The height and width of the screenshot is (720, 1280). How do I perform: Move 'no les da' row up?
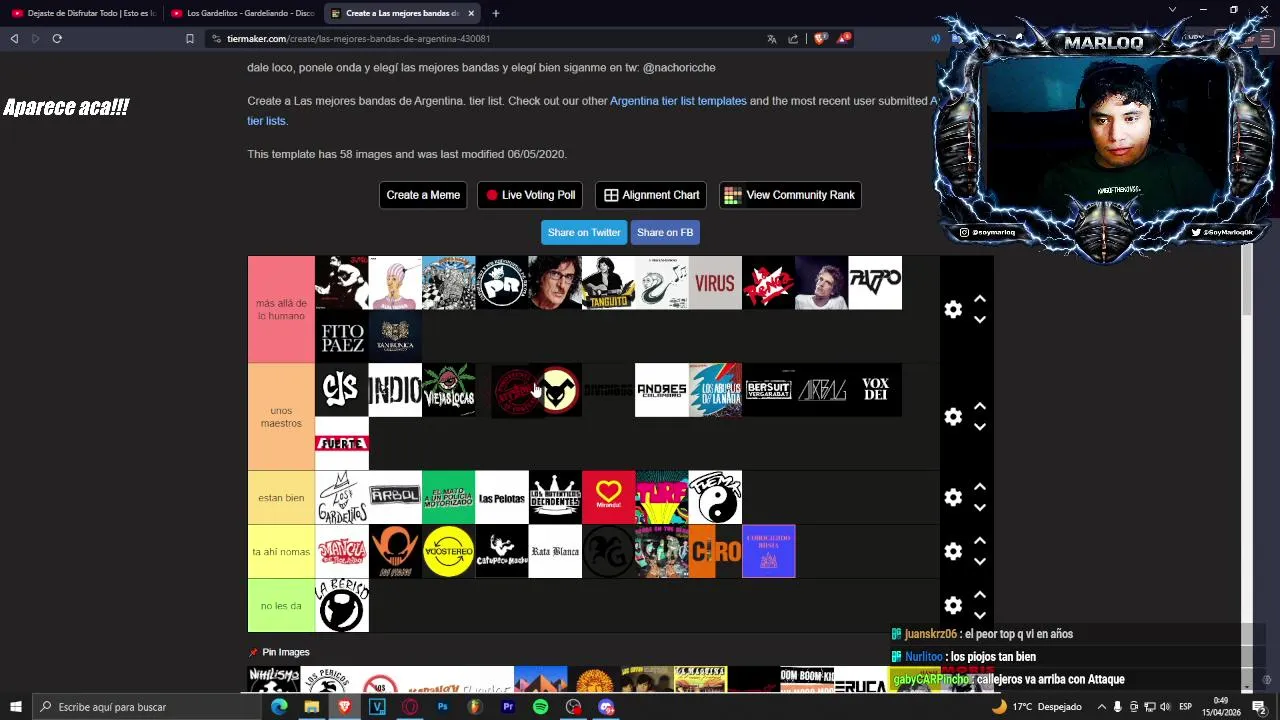coord(980,595)
